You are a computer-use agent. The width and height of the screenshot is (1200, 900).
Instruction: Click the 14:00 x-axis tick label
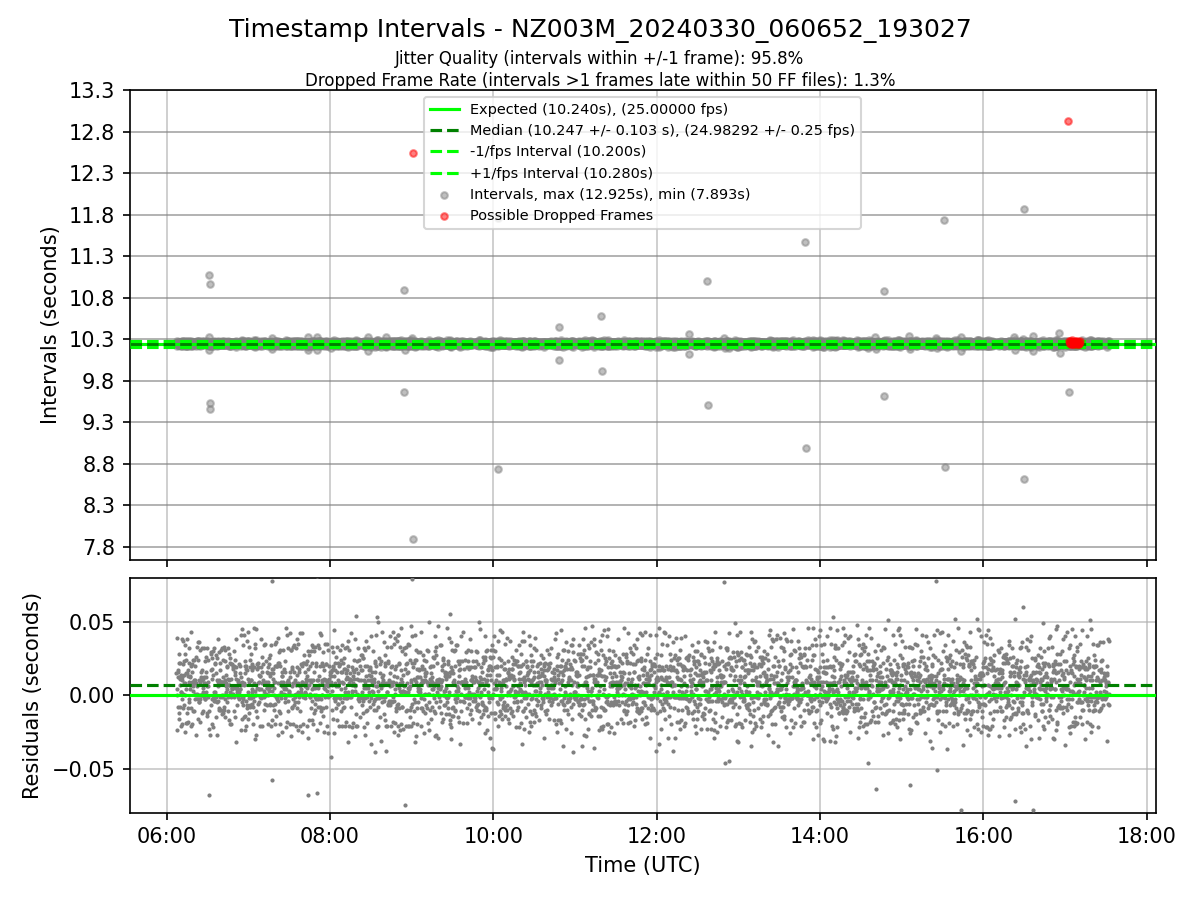pyautogui.click(x=820, y=834)
